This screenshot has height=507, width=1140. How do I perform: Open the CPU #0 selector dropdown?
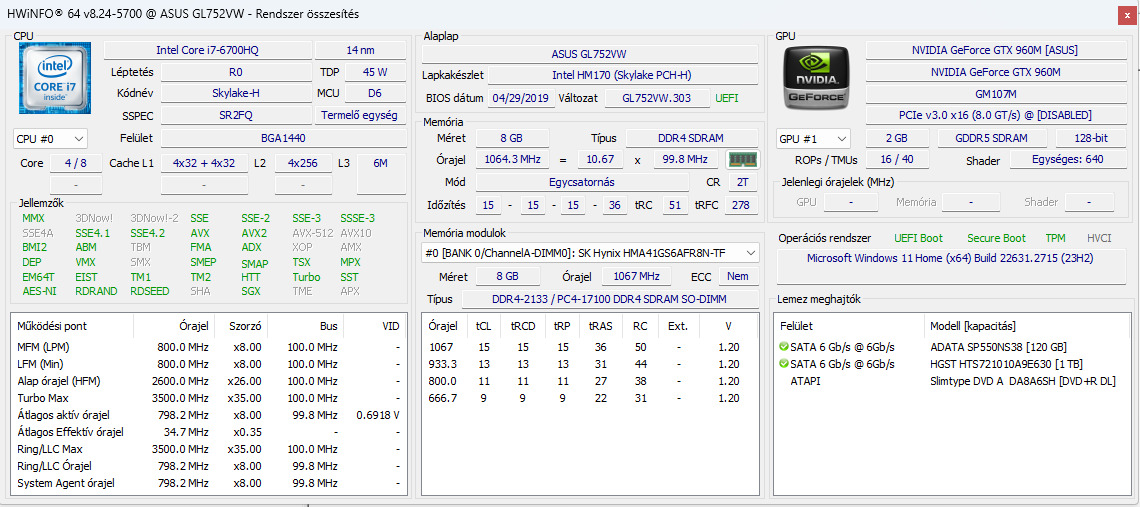(x=50, y=138)
